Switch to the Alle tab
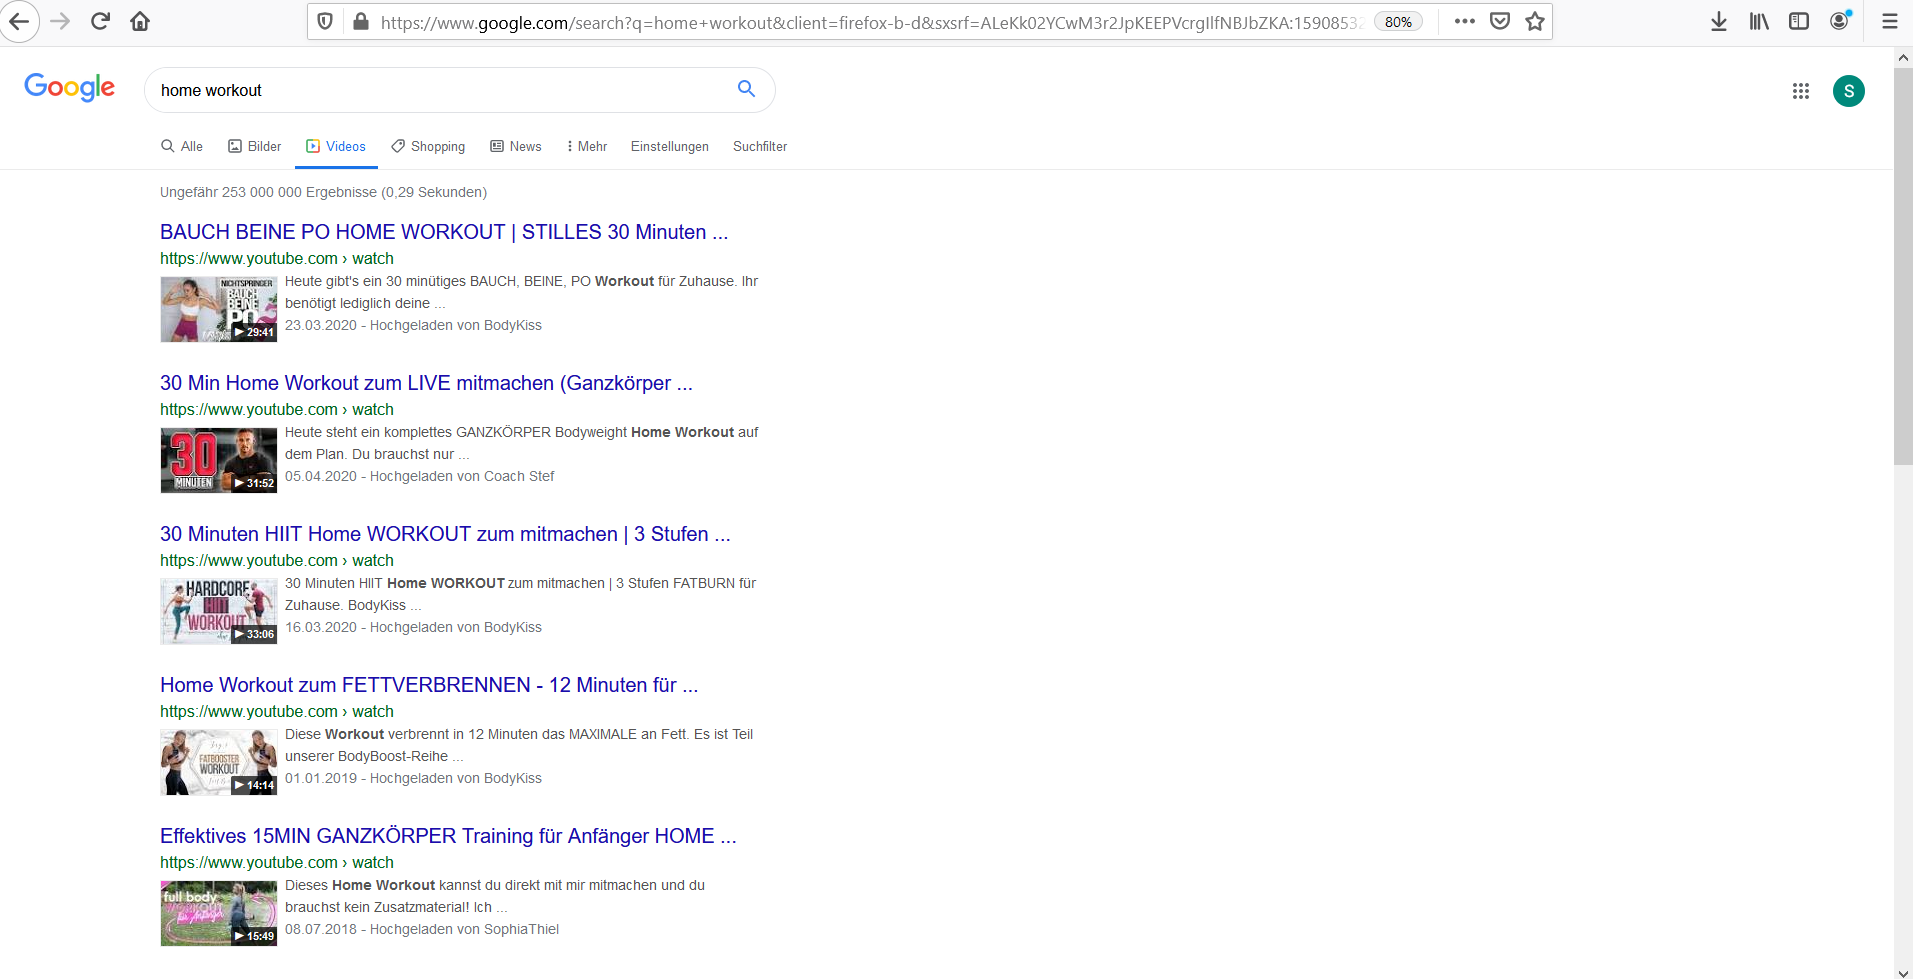 click(x=182, y=146)
